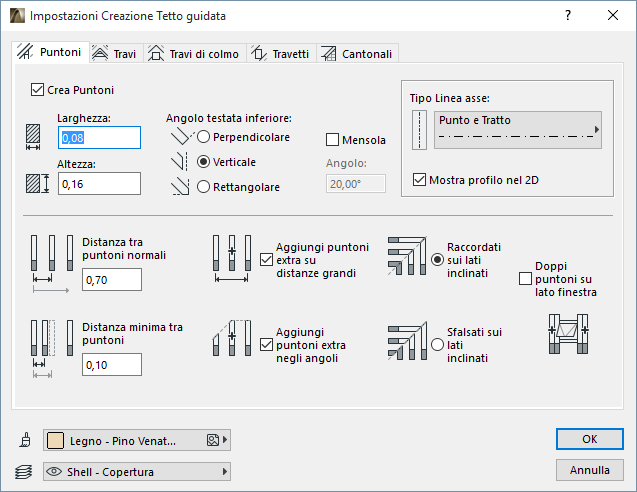Click the Raccordati sui lati inclinati diagram icon
This screenshot has width=637, height=492.
click(407, 258)
